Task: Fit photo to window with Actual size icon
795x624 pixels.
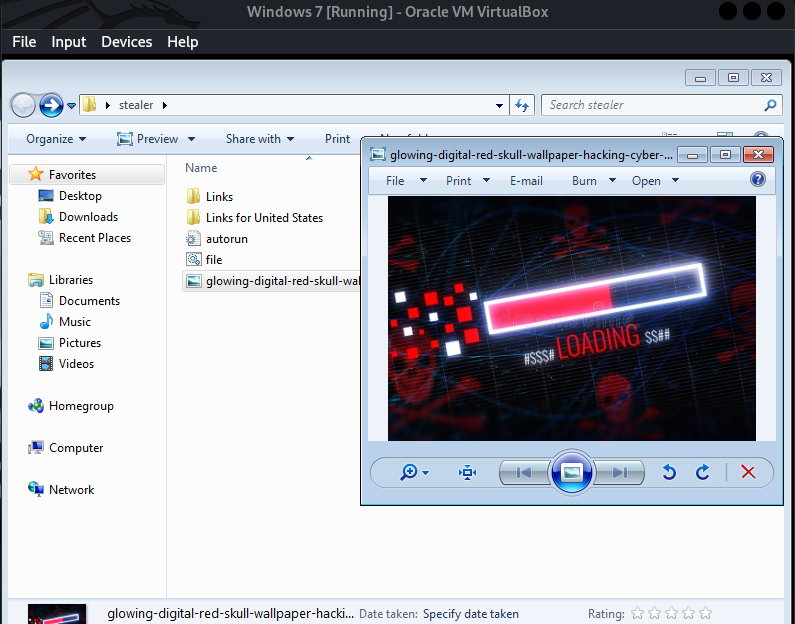Action: 467,472
